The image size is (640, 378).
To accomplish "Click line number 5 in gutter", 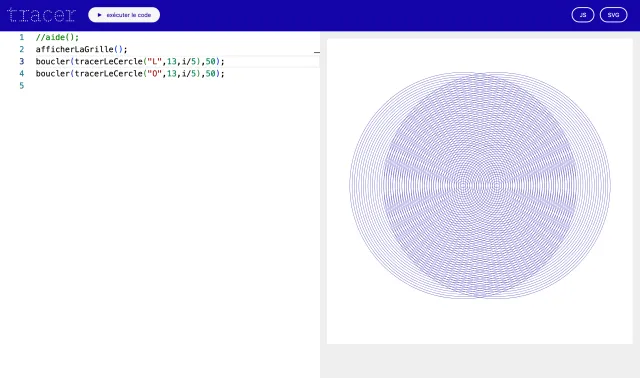I will tap(22, 86).
